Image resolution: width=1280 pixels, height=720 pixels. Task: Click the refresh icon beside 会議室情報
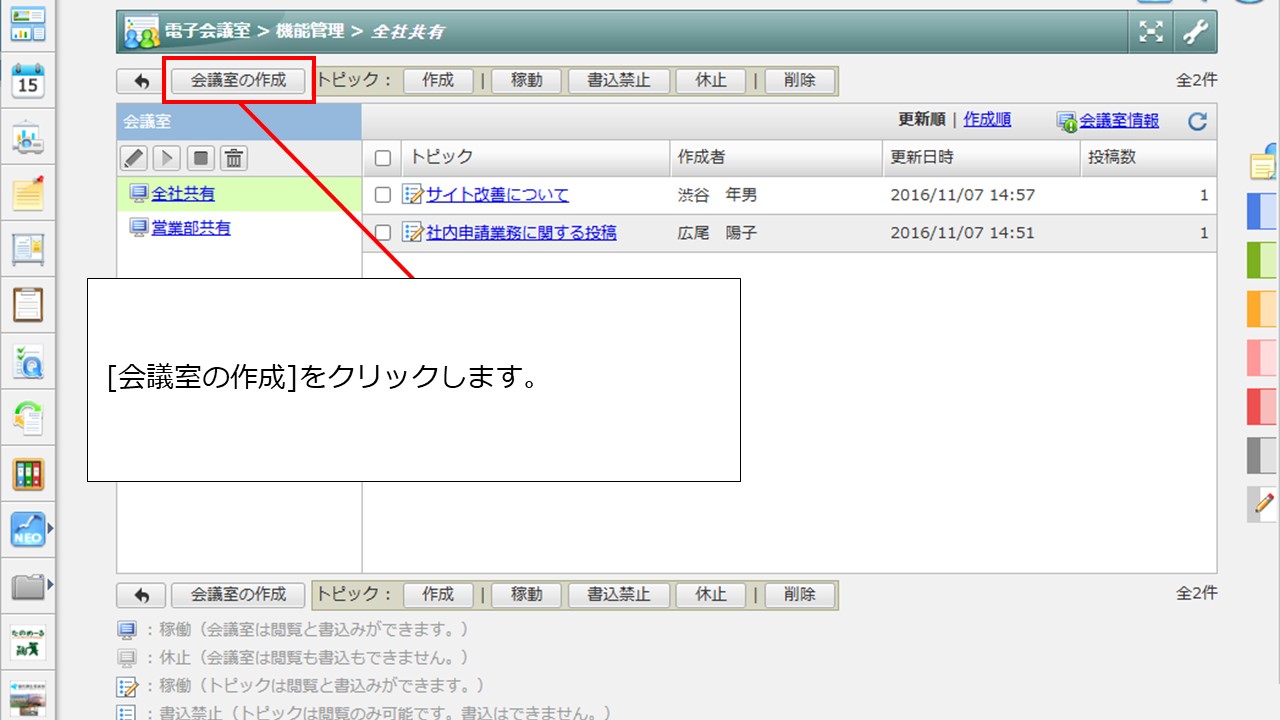click(x=1197, y=122)
